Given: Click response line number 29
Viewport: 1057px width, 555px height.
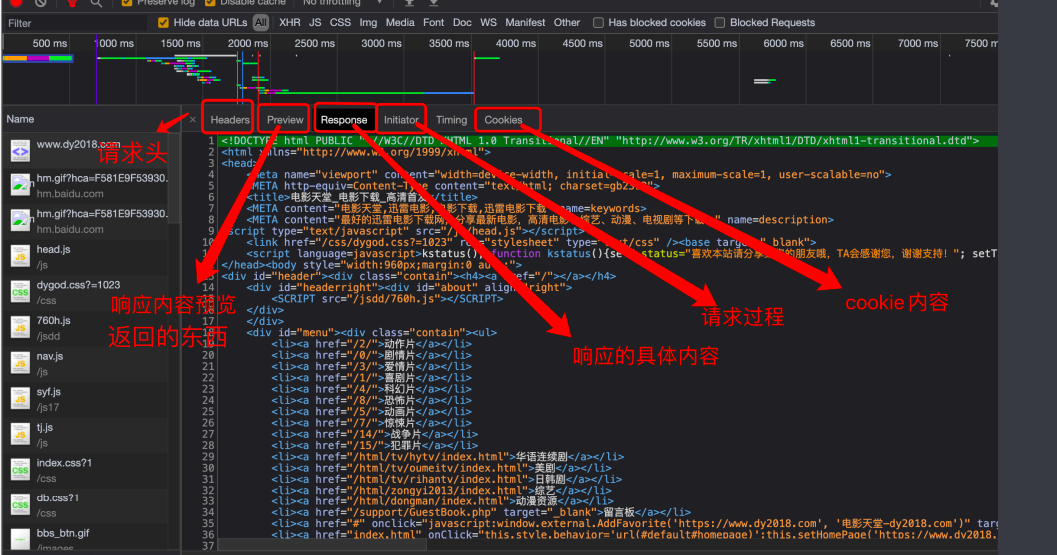Looking at the screenshot, I should coord(208,457).
